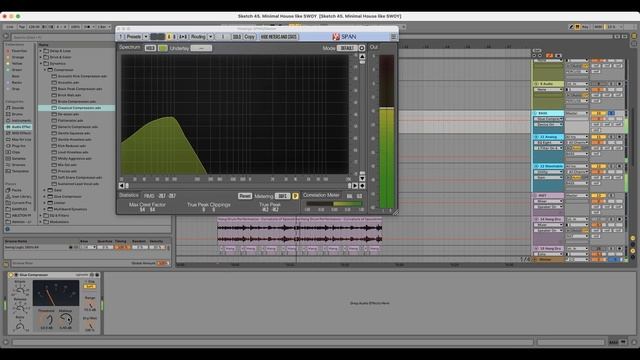
Task: Toggle Glue Compressor device activator
Action: pyautogui.click(x=11, y=275)
